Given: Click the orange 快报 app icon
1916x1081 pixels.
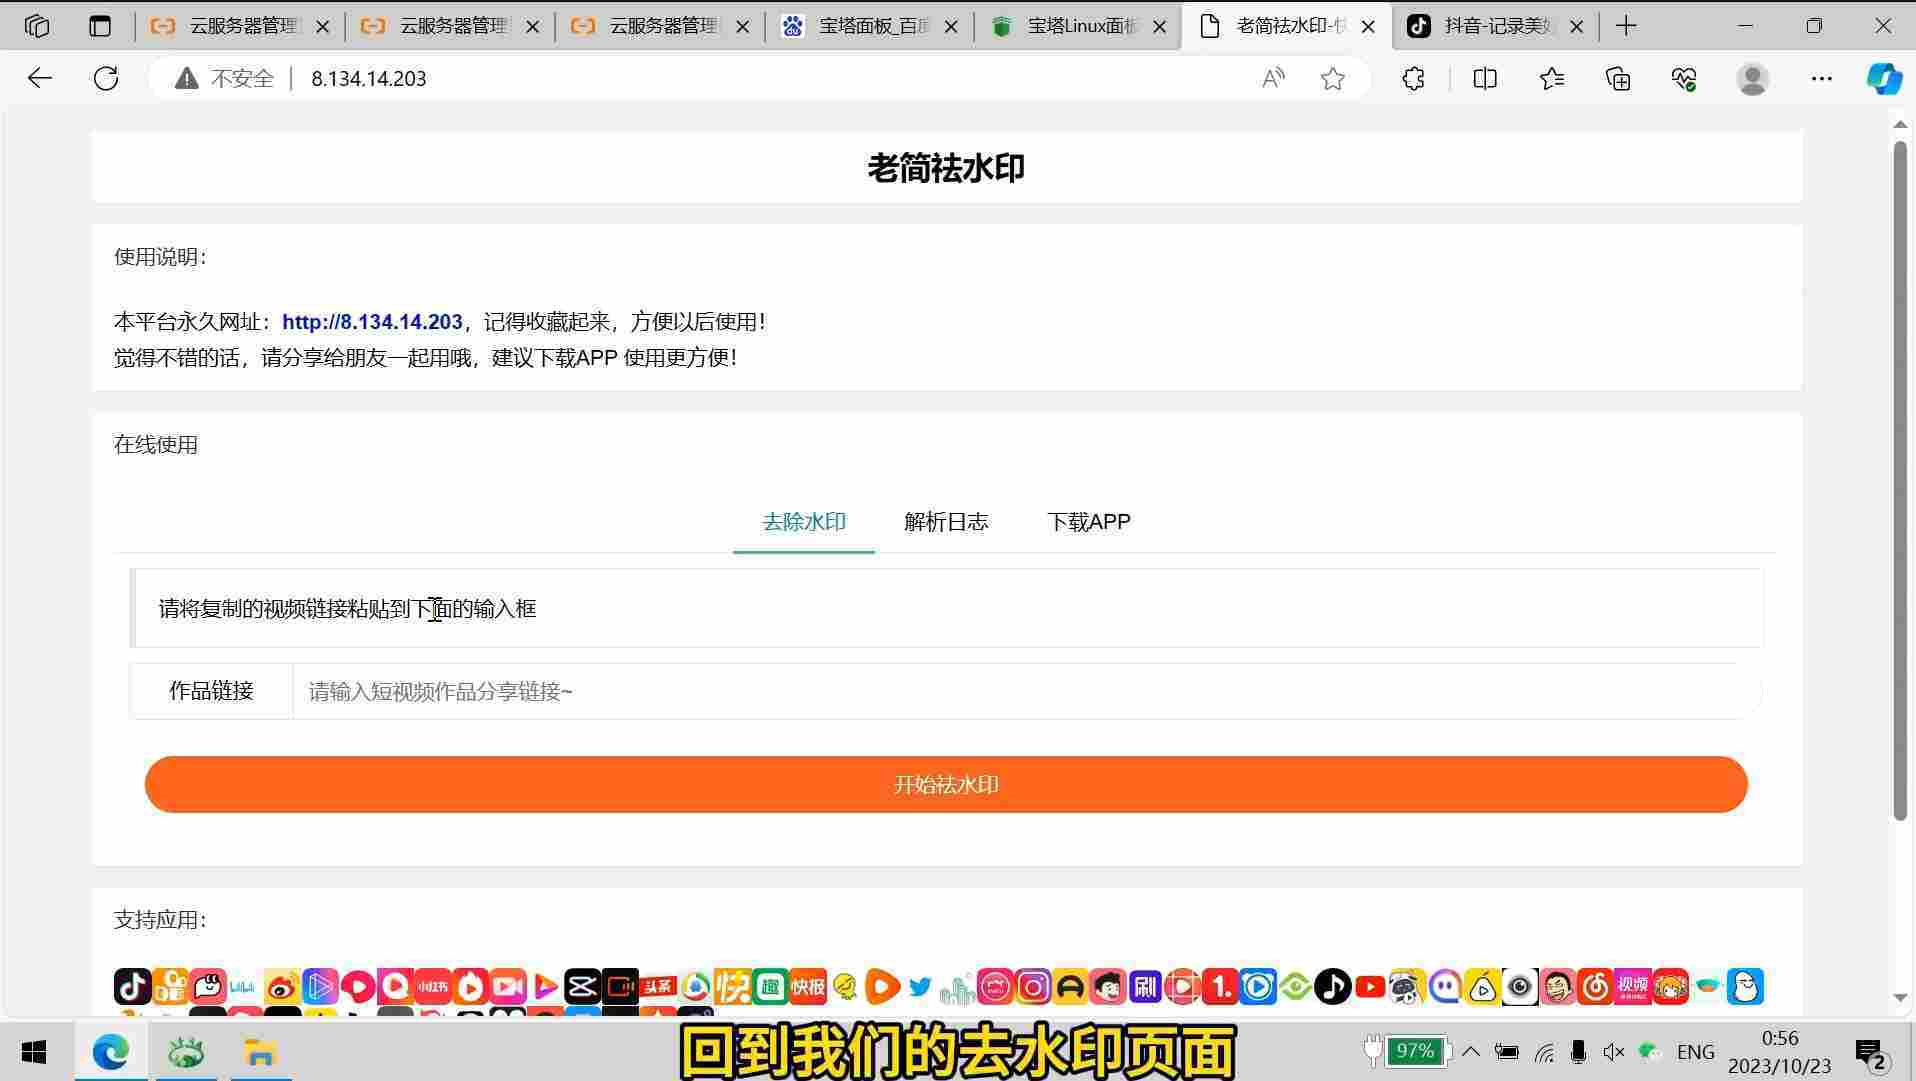Looking at the screenshot, I should [x=808, y=987].
